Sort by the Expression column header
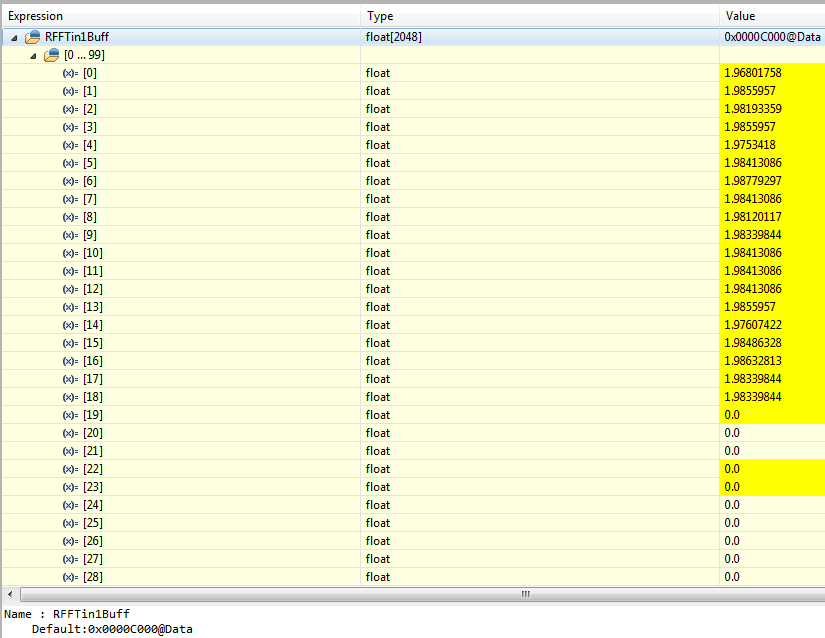 coord(182,16)
